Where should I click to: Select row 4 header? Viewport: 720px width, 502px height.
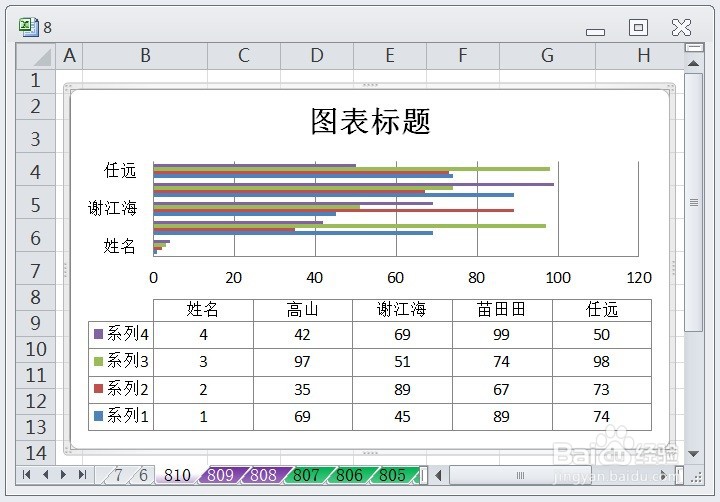pos(35,169)
